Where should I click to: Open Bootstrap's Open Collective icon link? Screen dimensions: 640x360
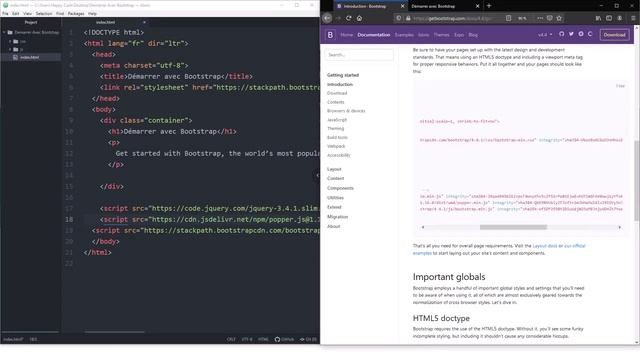590,34
